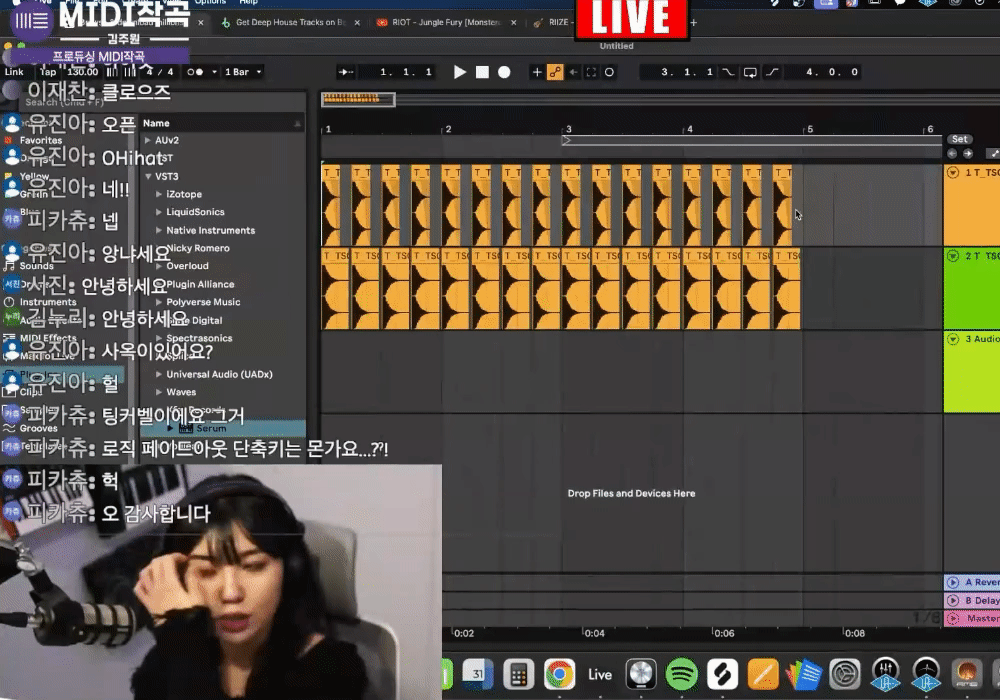Select the loop start field 3.1.1

pos(687,72)
